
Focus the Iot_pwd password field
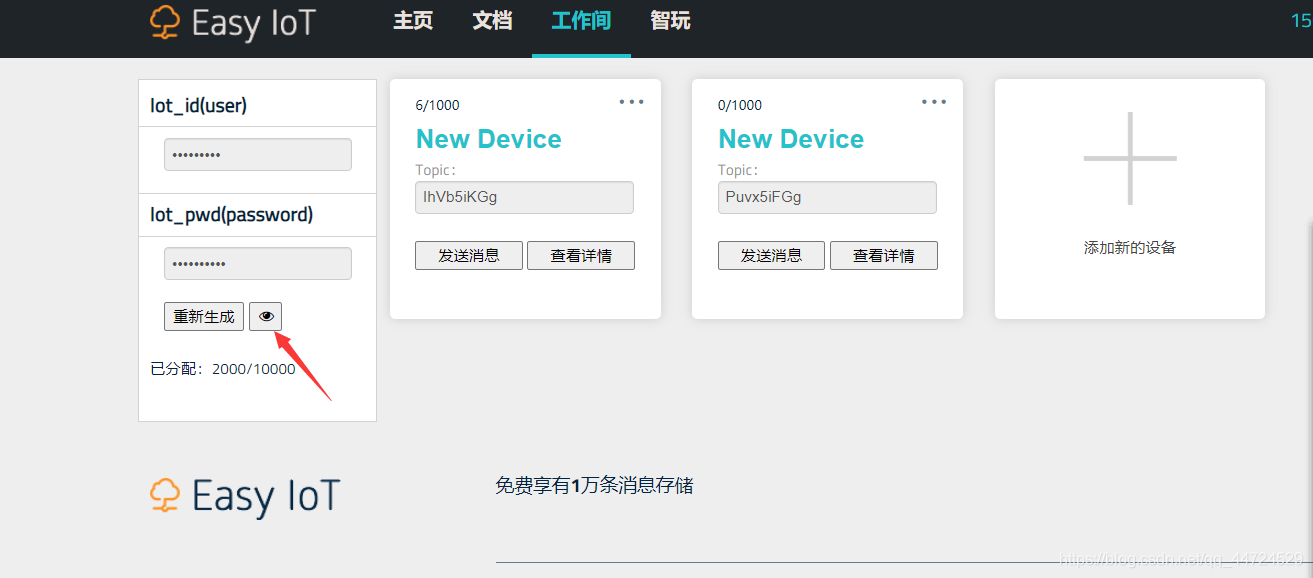pos(258,264)
